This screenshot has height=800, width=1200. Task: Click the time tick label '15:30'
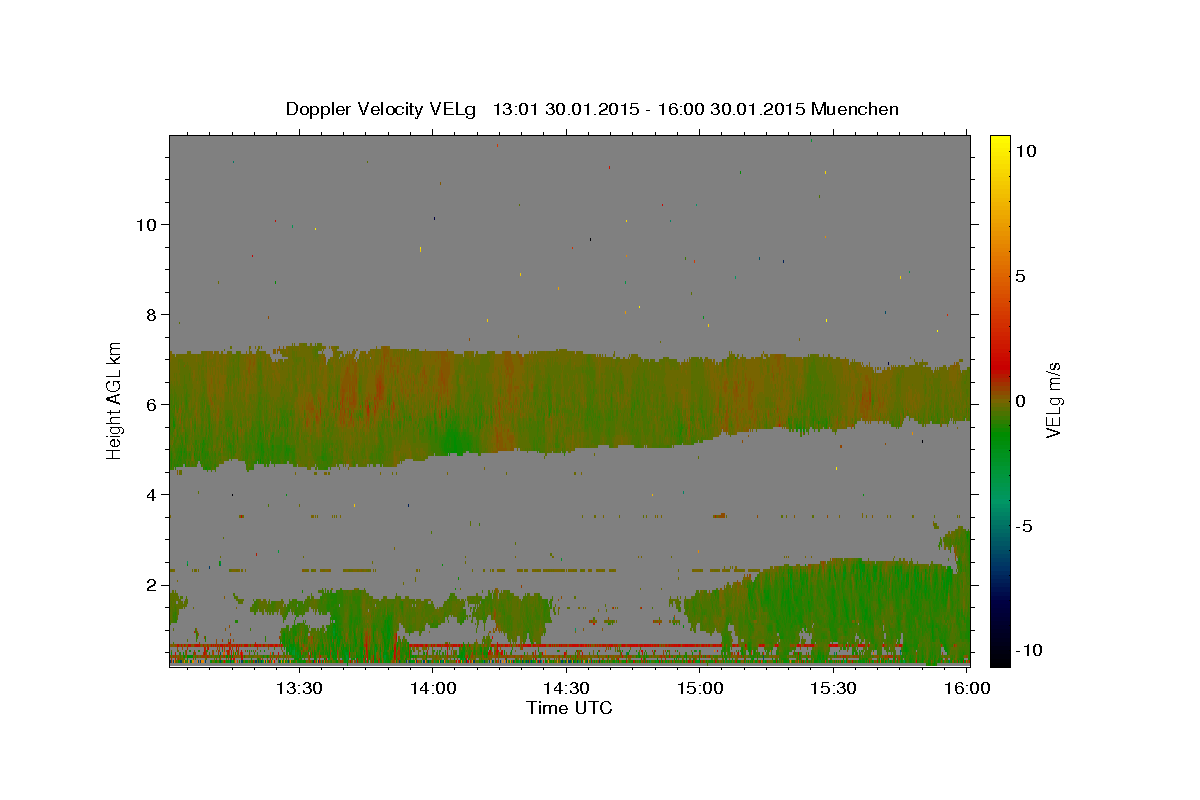click(833, 688)
